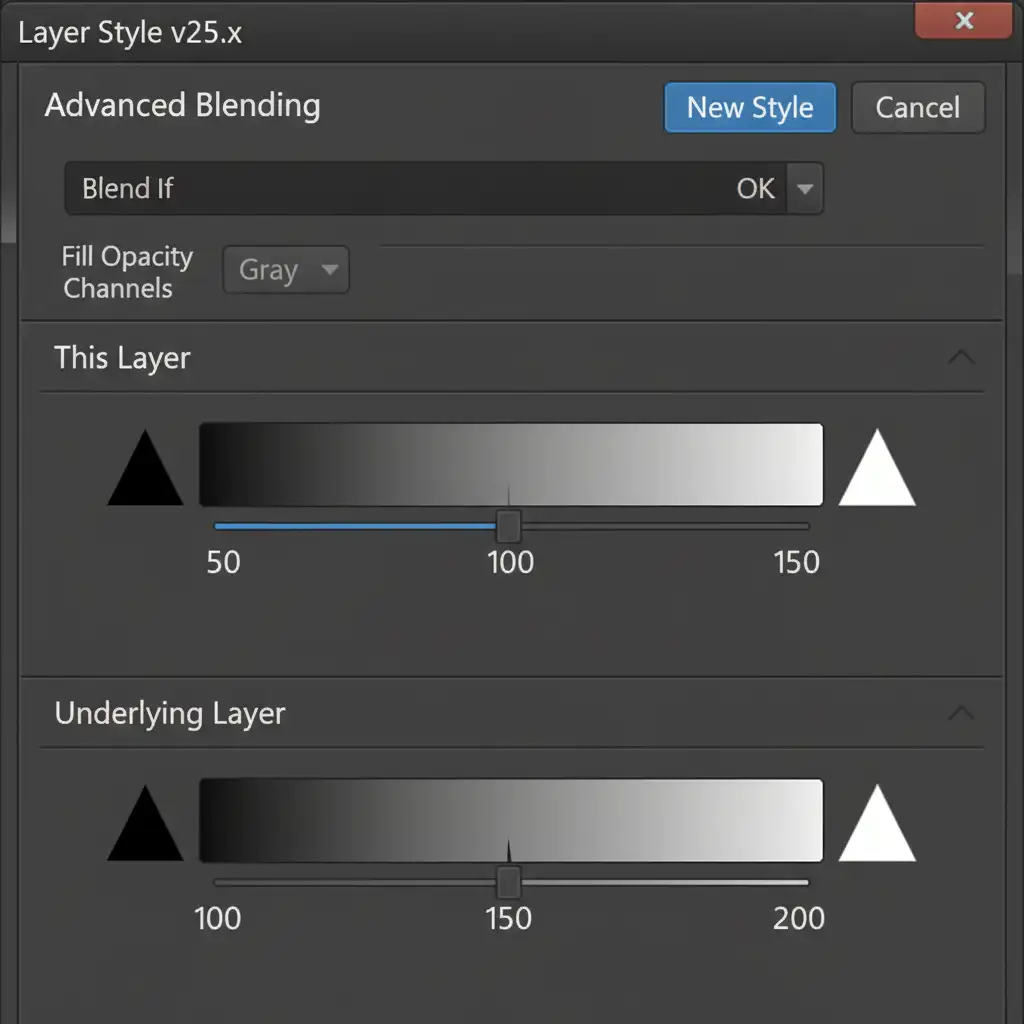Click the 150 value under This Layer

tap(797, 562)
